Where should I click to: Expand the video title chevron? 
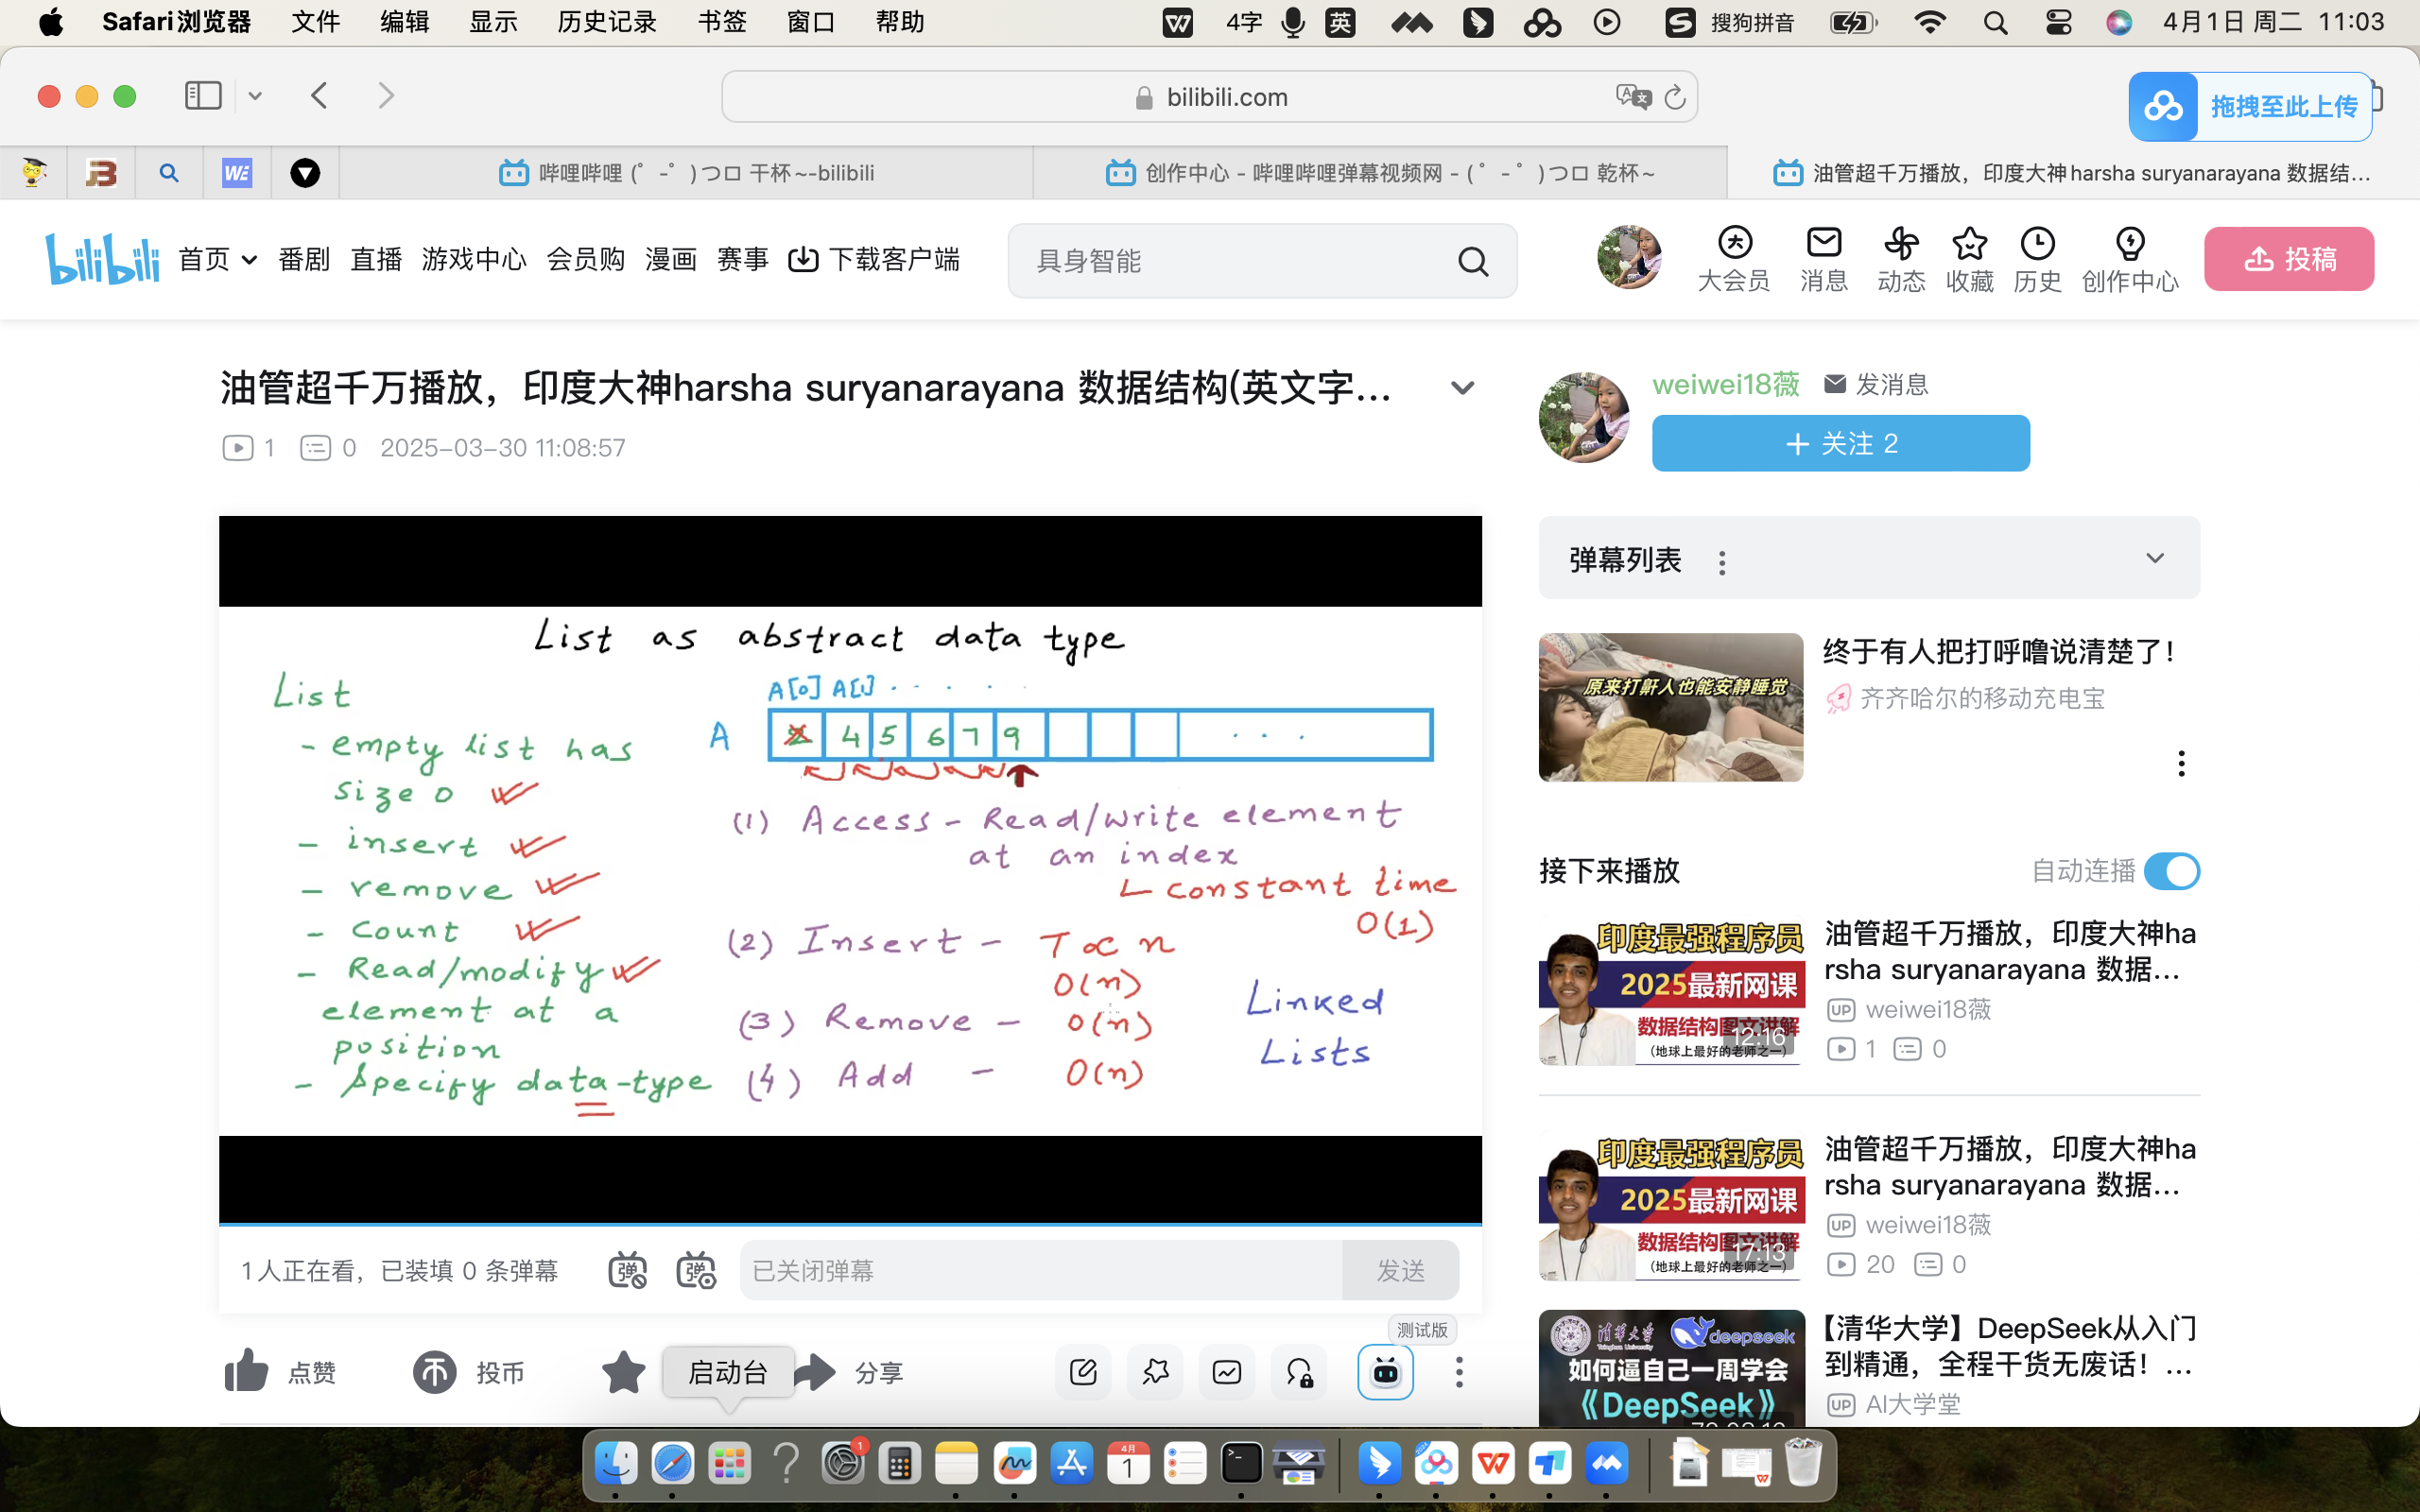[x=1462, y=389]
